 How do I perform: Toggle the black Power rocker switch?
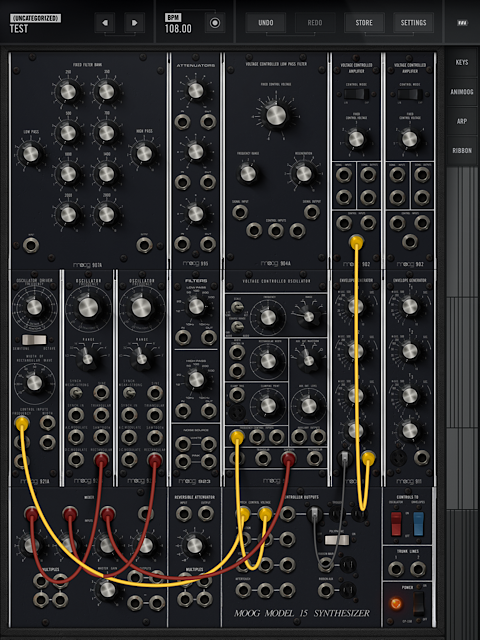(x=419, y=603)
